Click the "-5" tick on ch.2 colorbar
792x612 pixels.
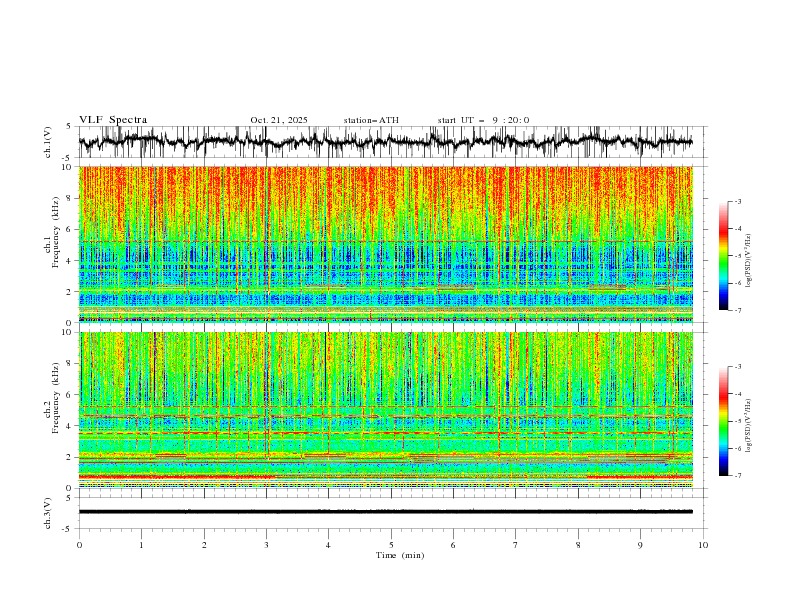coord(737,421)
